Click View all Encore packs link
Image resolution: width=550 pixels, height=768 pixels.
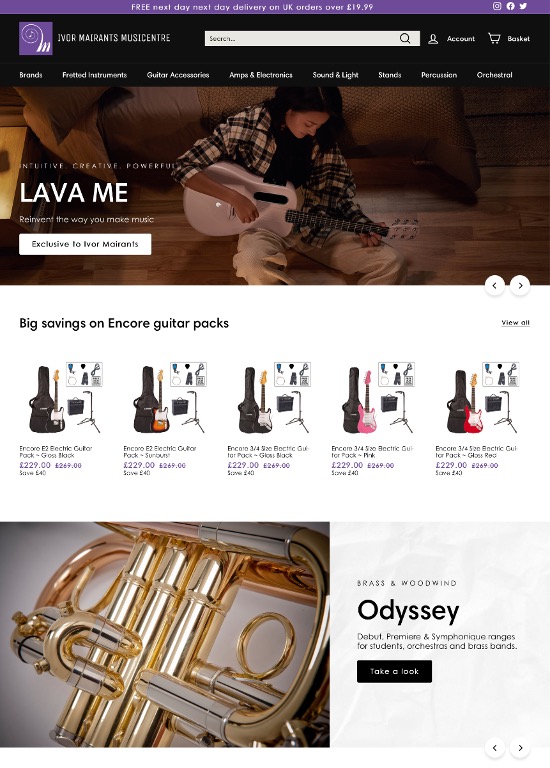(515, 323)
